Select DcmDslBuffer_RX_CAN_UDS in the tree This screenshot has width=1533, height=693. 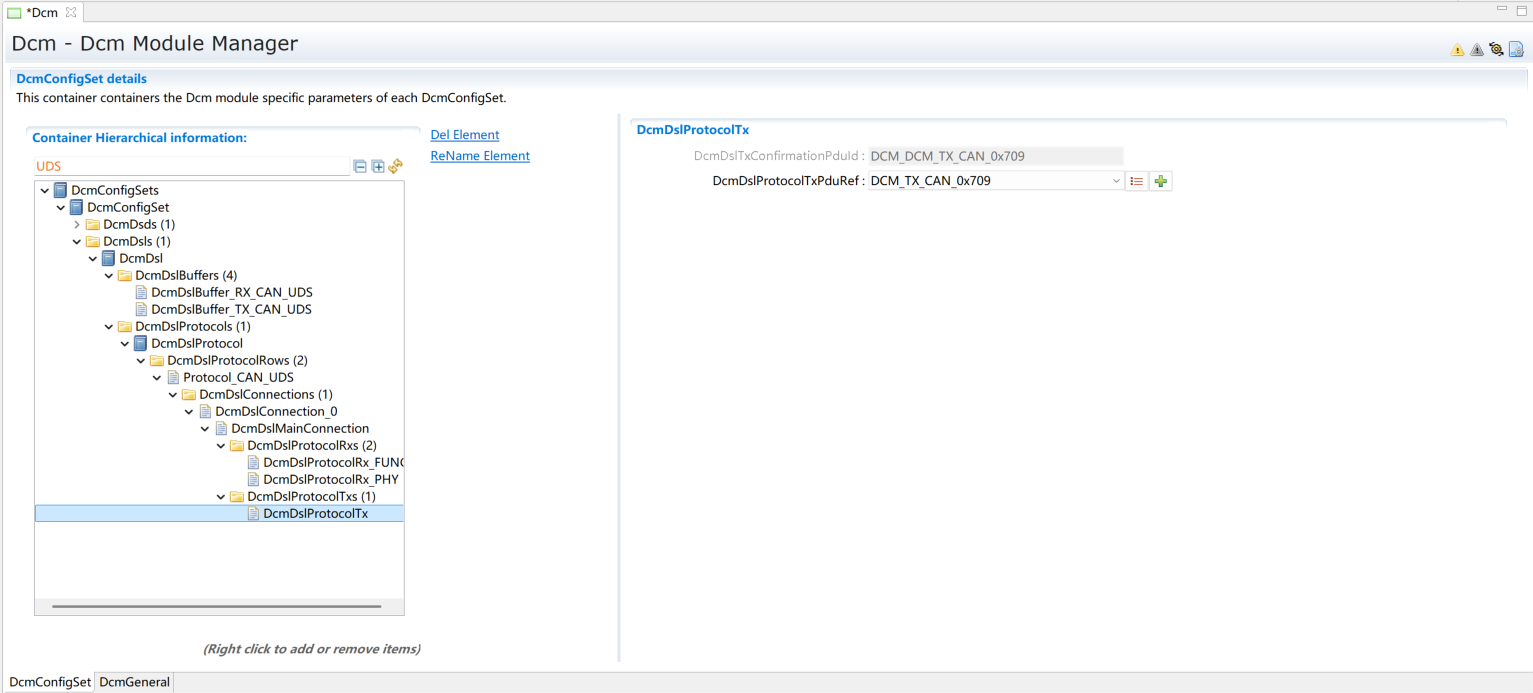click(x=231, y=292)
